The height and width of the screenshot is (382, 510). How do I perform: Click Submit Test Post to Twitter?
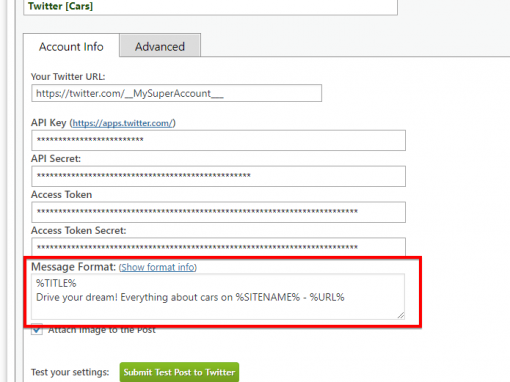point(179,372)
